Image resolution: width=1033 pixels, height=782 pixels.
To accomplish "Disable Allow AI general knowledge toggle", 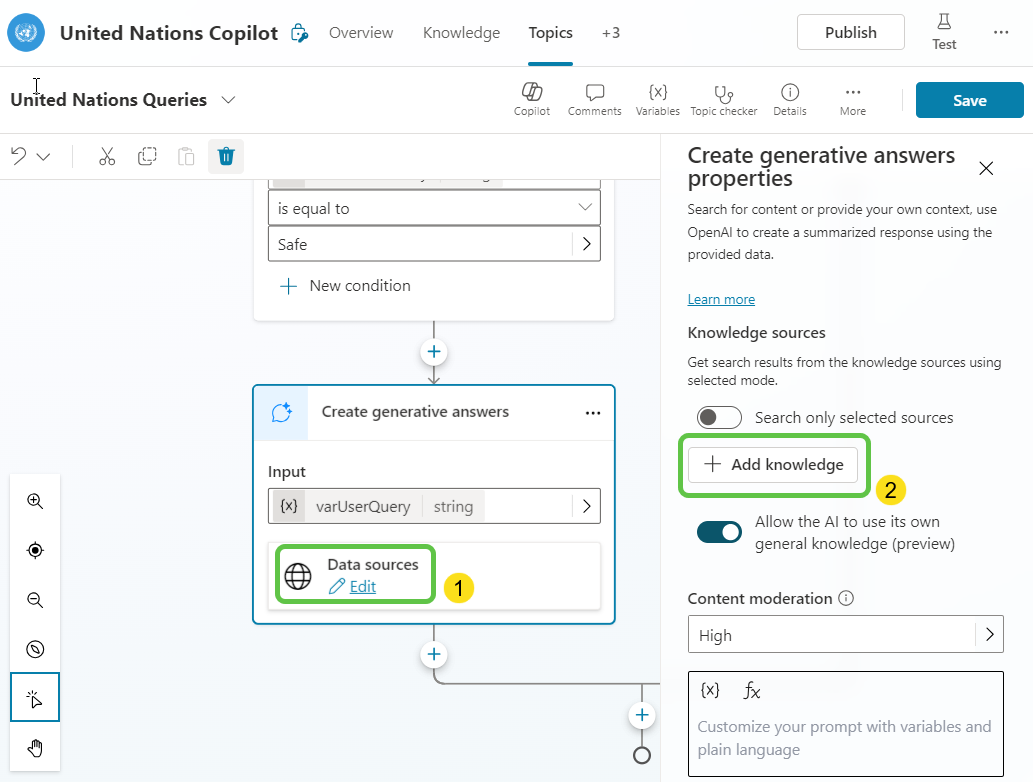I will click(x=719, y=532).
